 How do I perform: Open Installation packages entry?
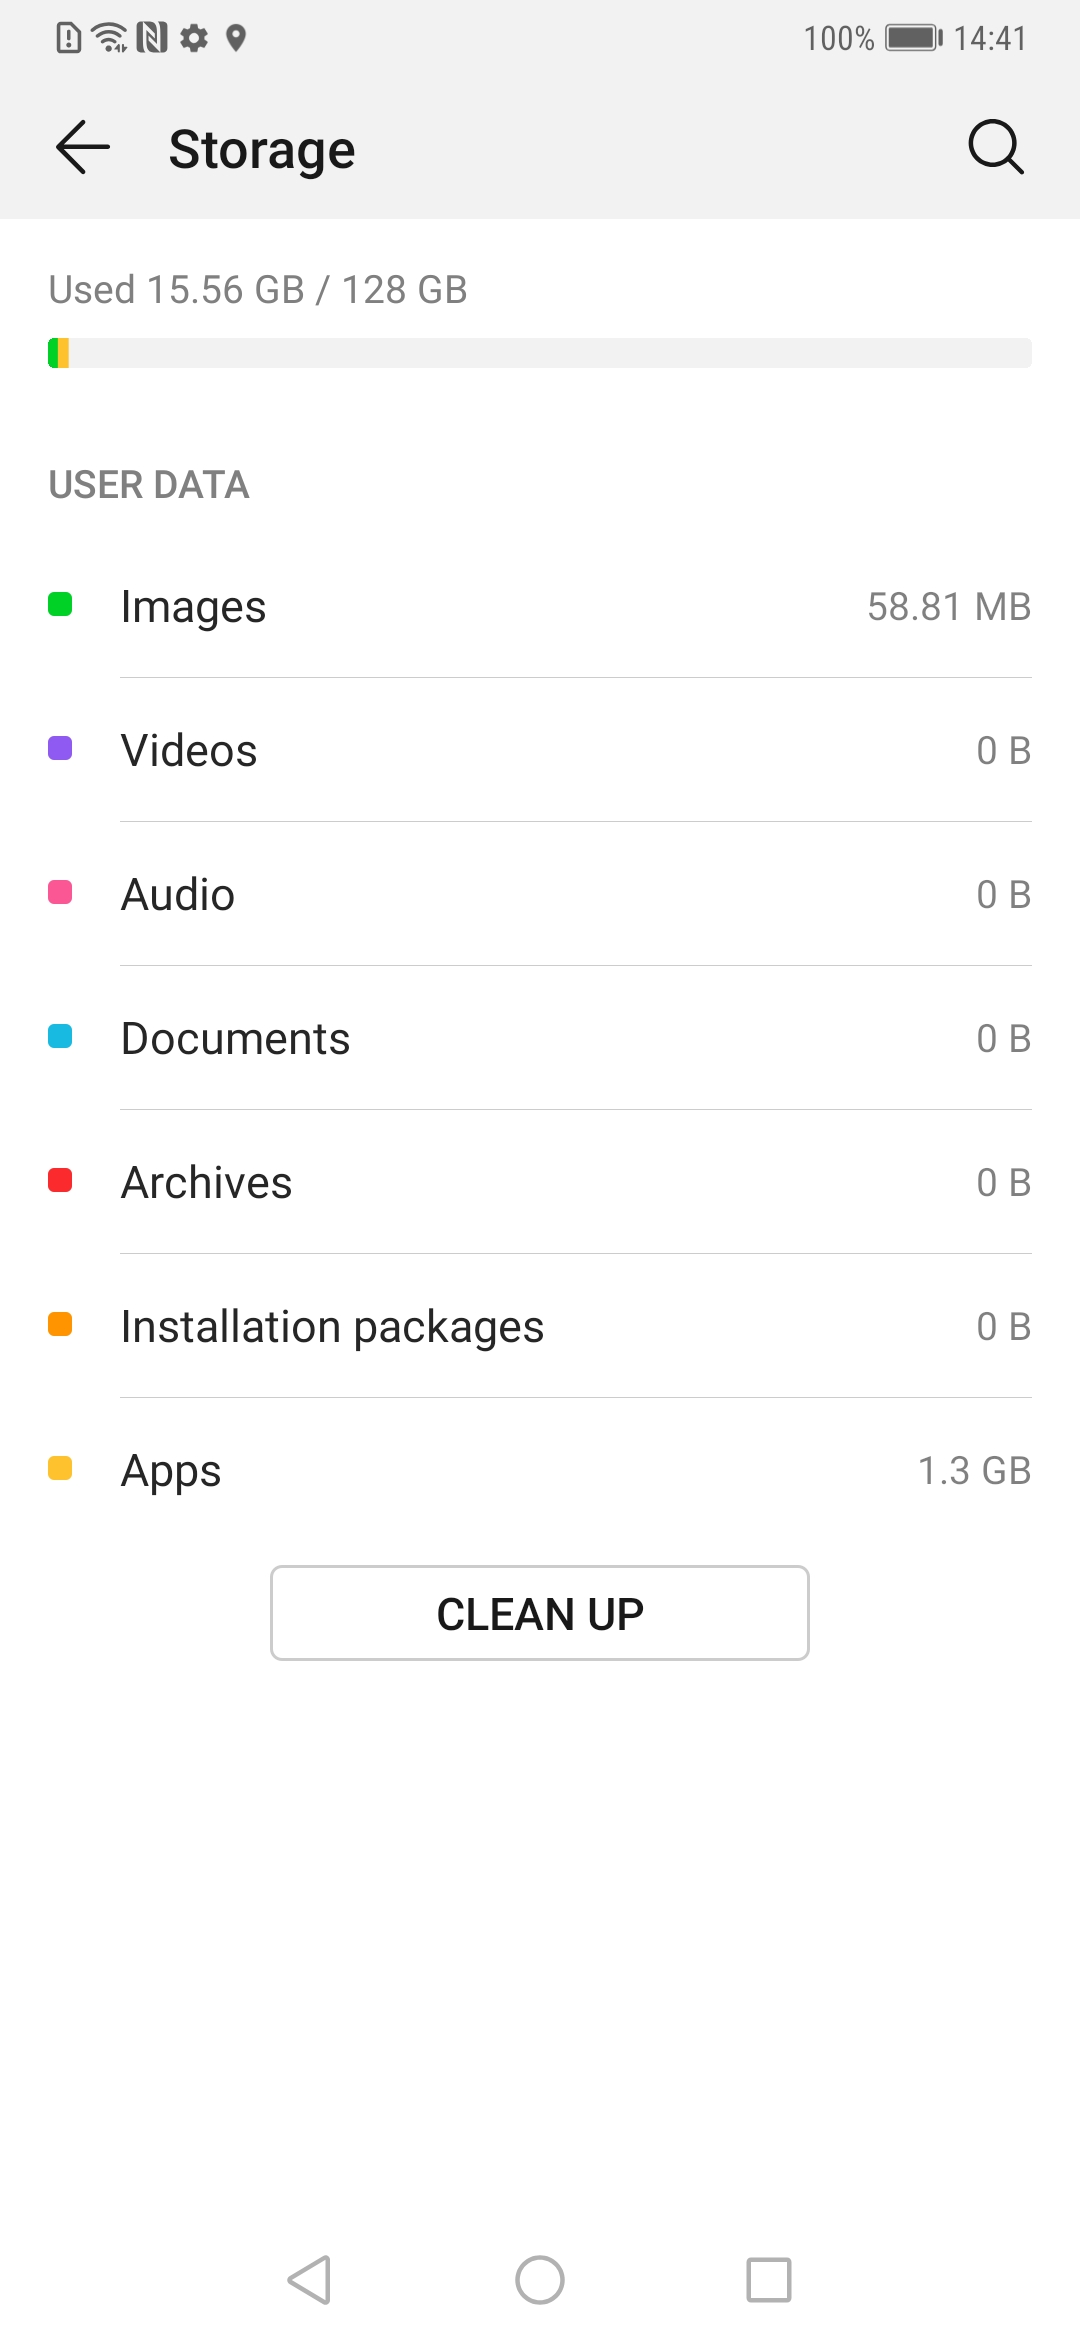pyautogui.click(x=540, y=1326)
